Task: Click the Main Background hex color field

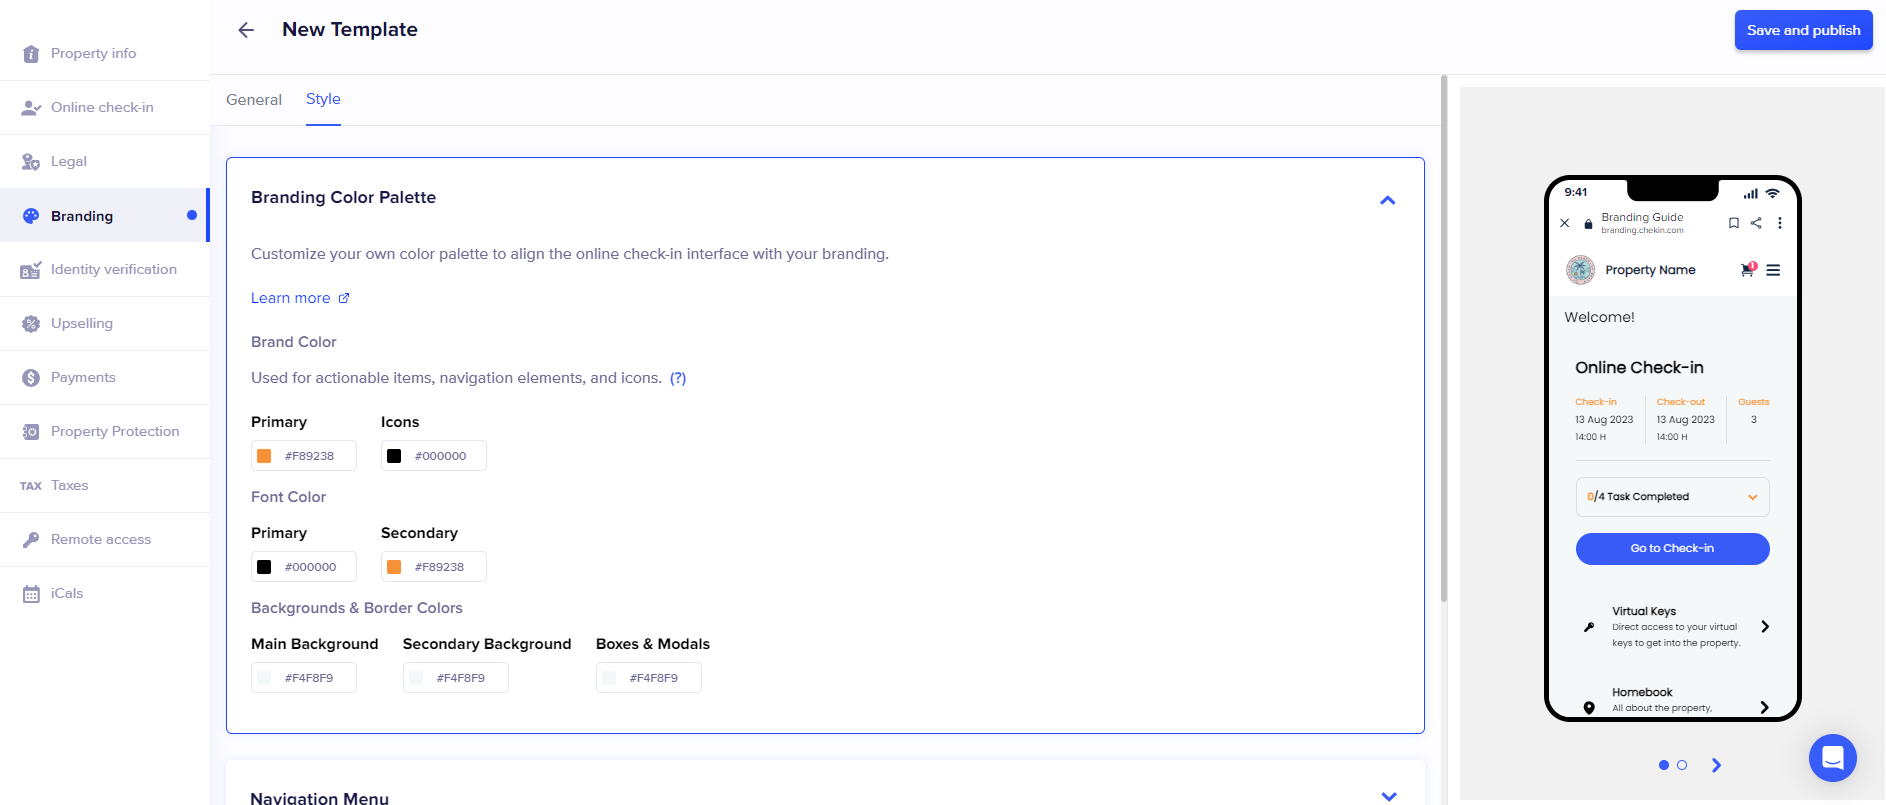Action: [309, 678]
